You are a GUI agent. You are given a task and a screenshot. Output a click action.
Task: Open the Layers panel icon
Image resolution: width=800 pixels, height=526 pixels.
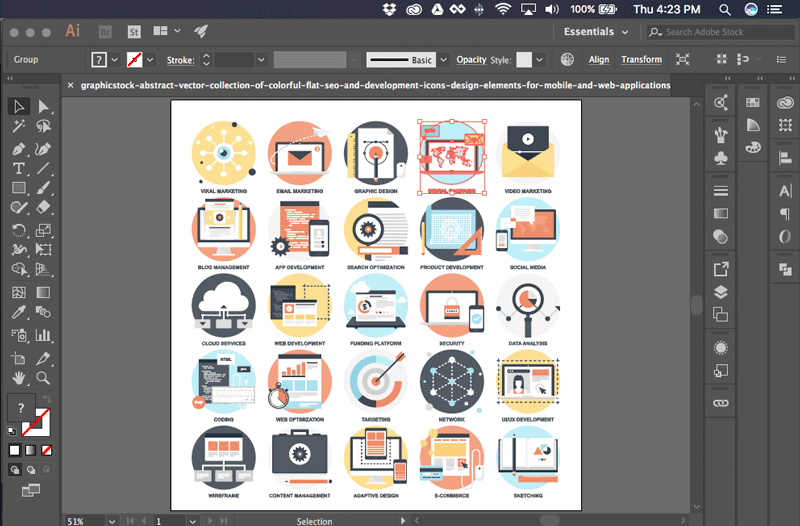tap(720, 293)
